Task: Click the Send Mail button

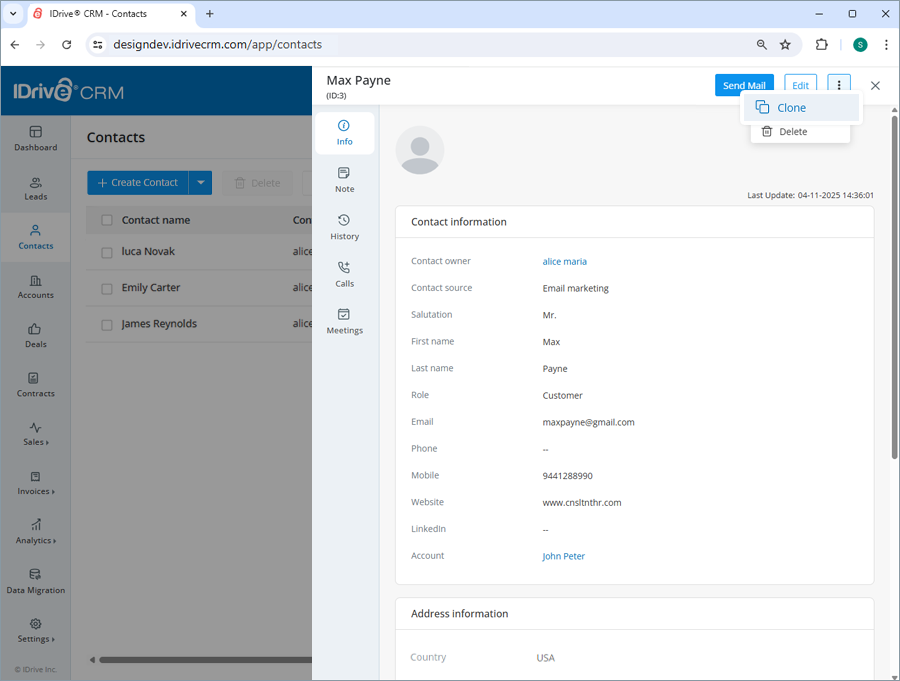Action: tap(744, 85)
